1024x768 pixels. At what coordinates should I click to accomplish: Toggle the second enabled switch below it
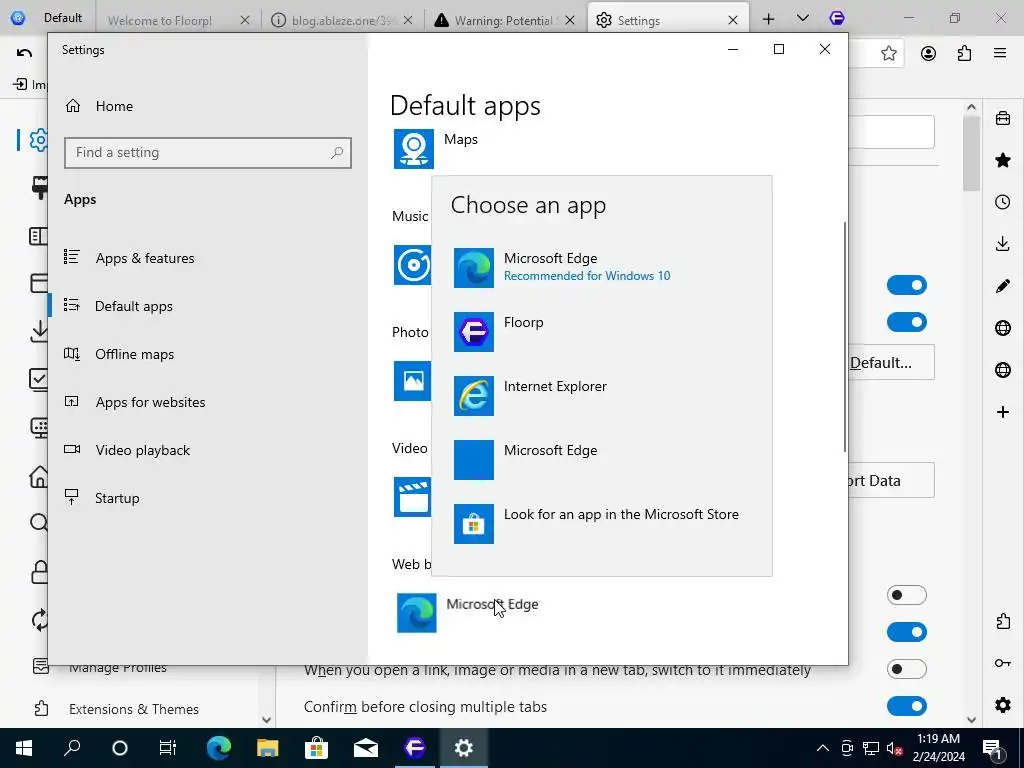pos(906,322)
